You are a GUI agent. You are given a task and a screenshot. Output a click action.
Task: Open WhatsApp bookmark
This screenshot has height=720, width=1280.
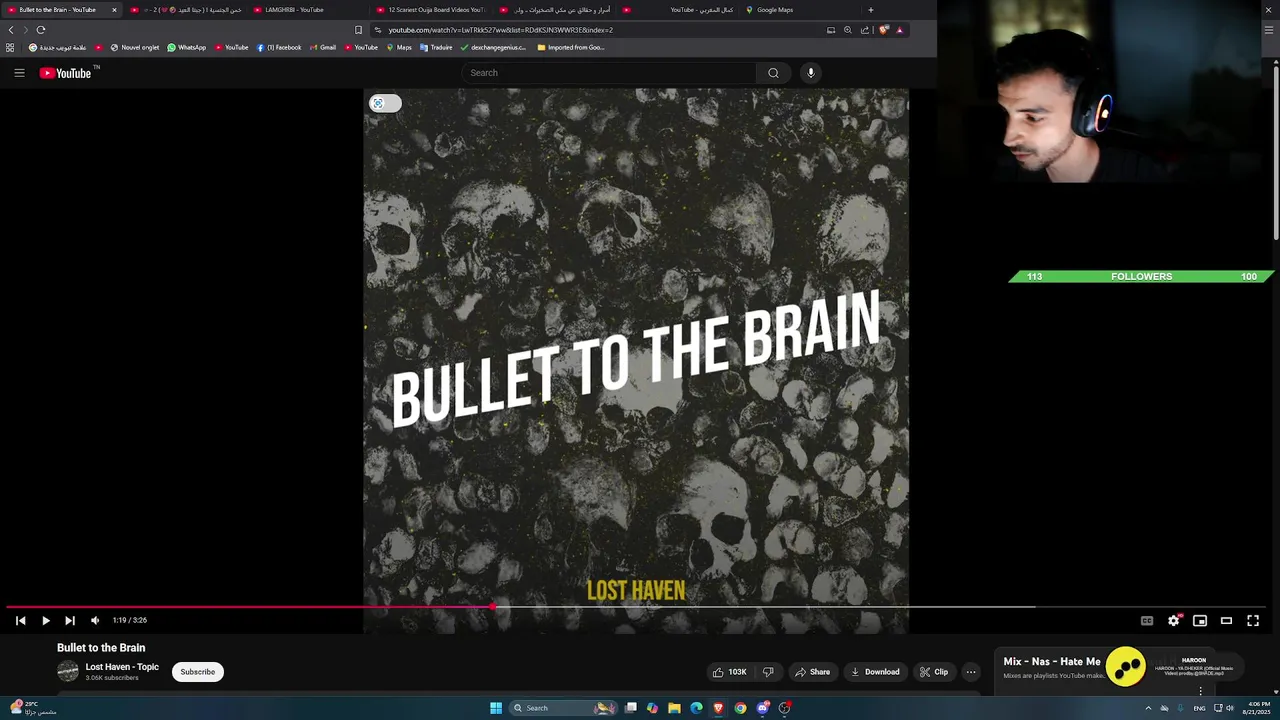click(x=186, y=47)
